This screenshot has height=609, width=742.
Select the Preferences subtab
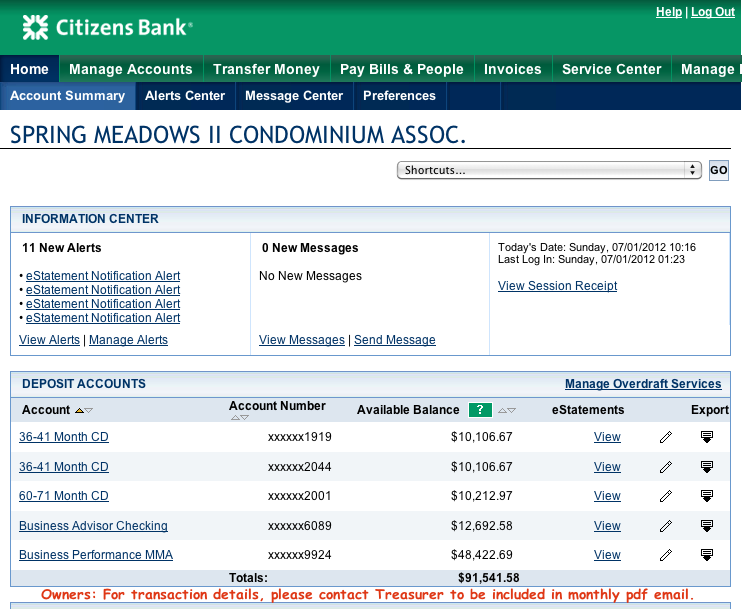(399, 96)
